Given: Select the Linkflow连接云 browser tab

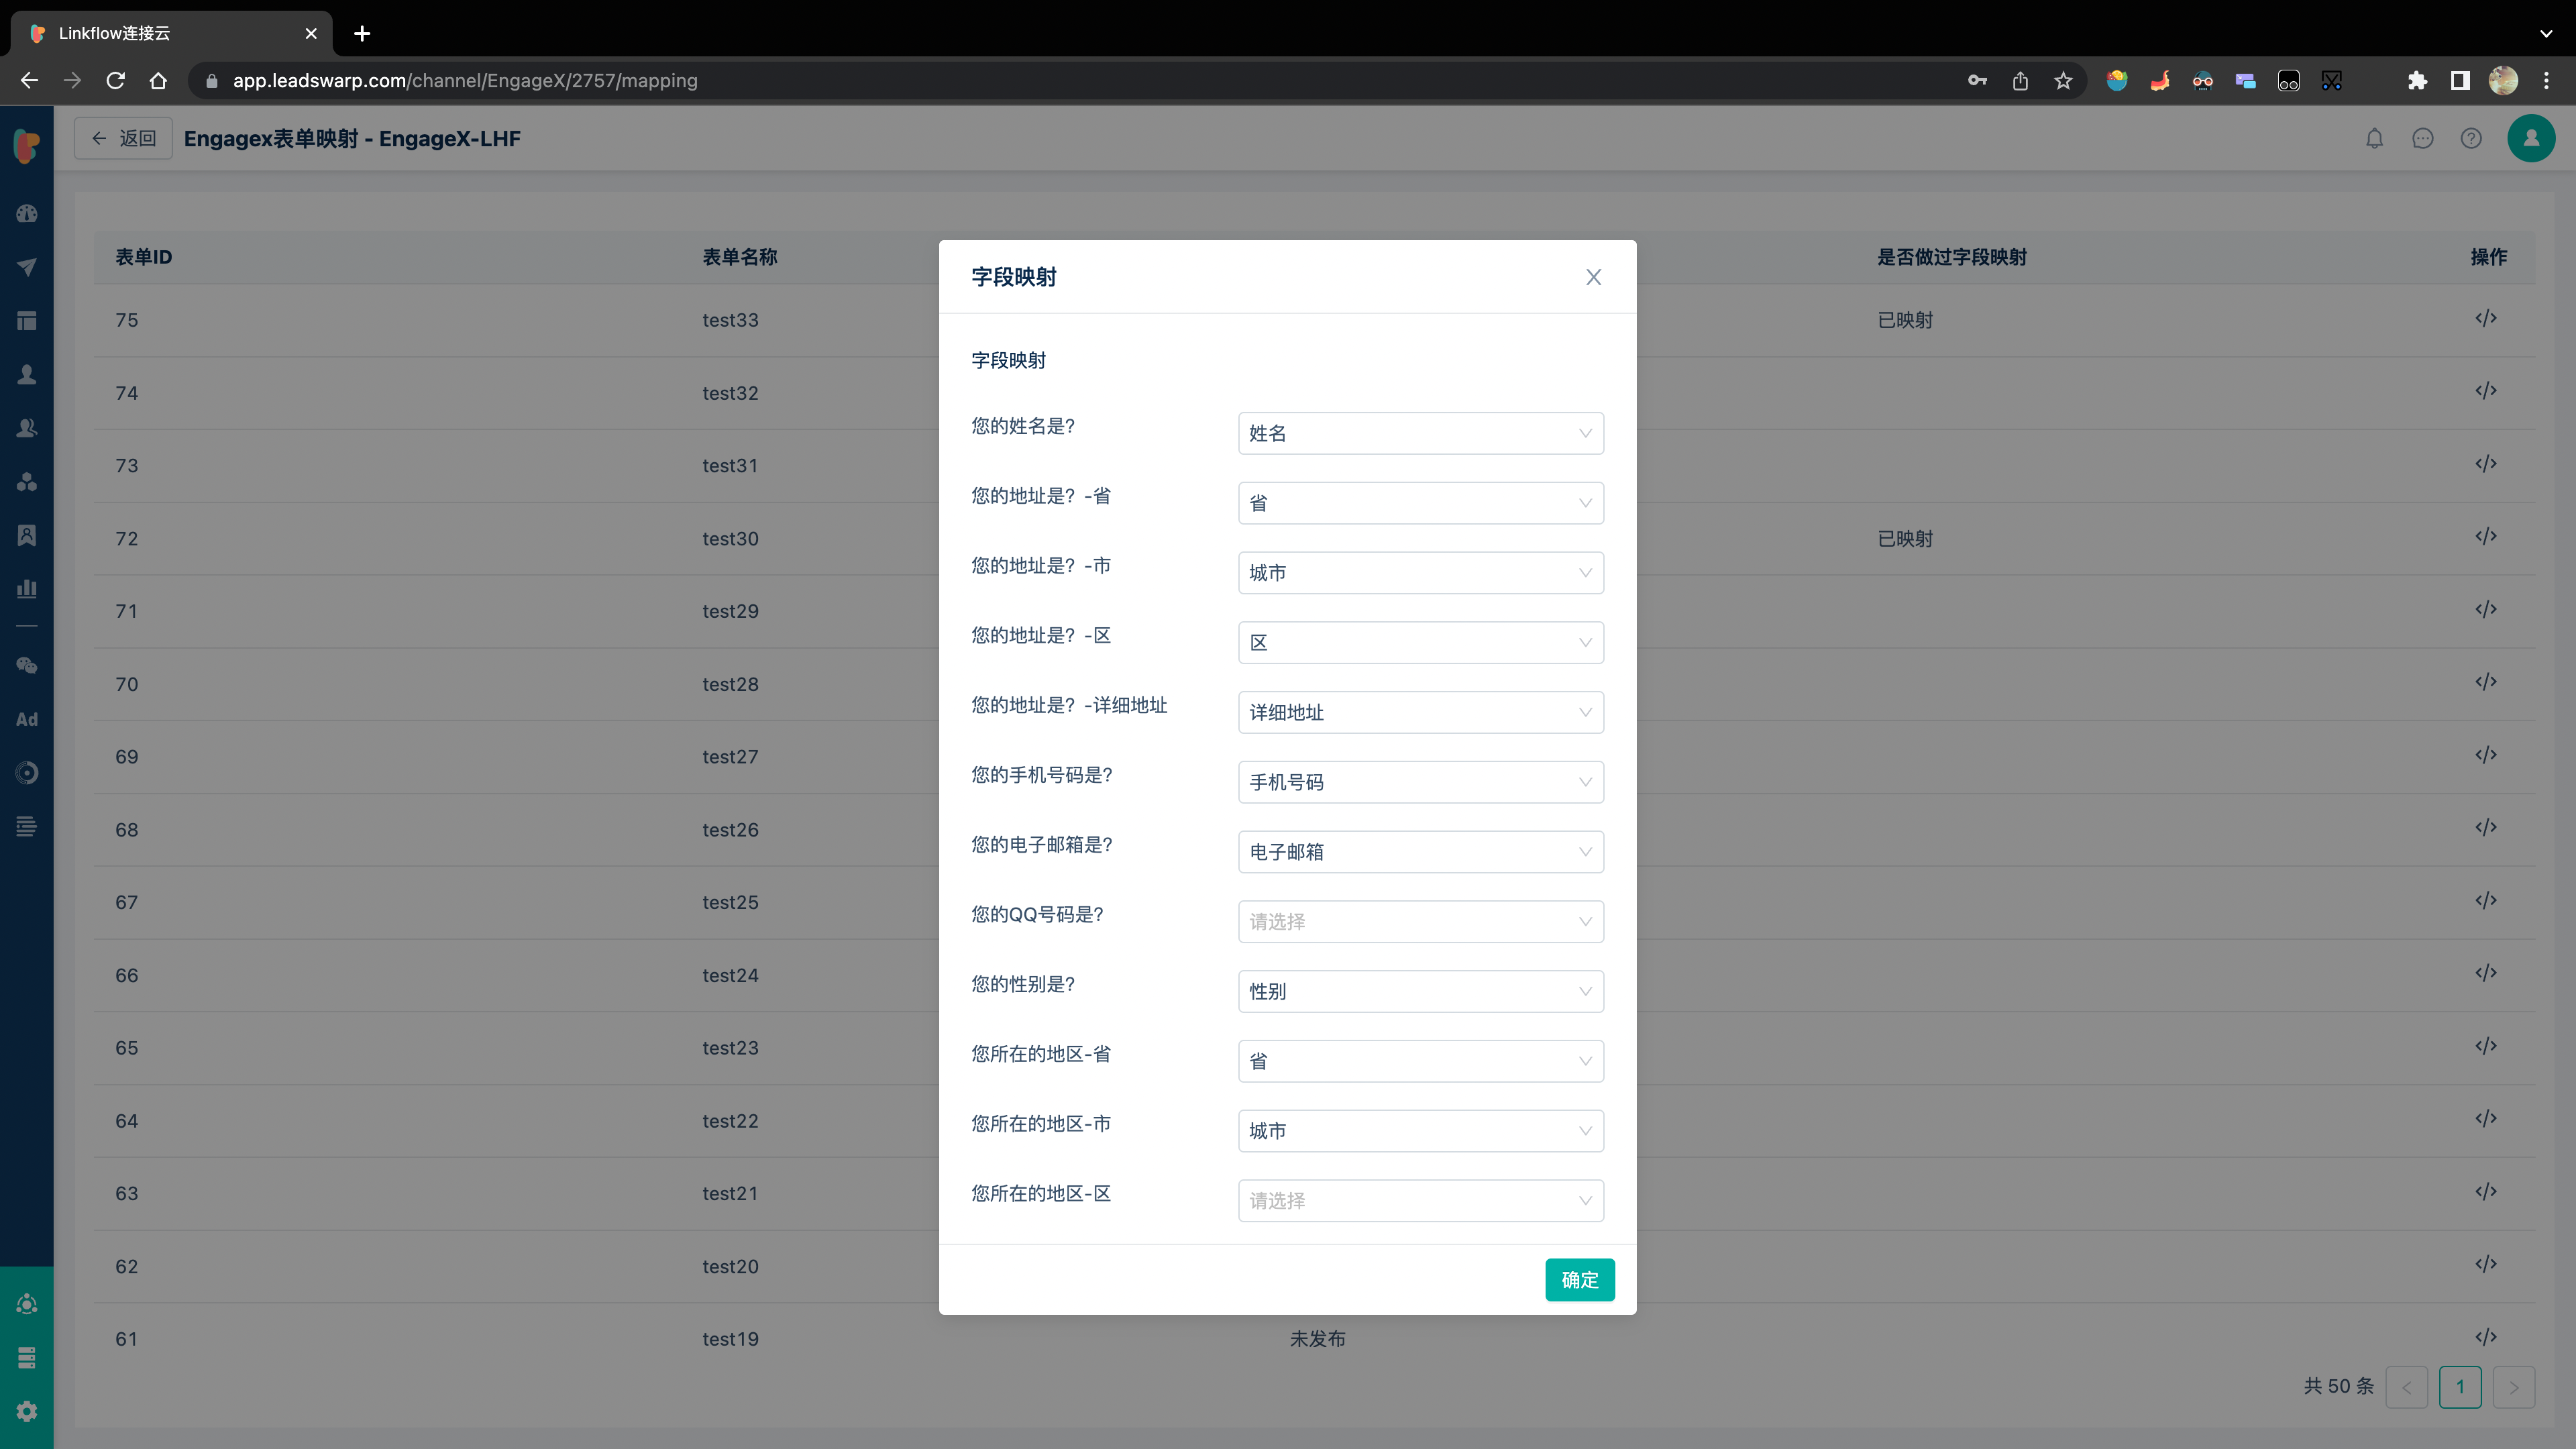Looking at the screenshot, I should click(x=172, y=33).
